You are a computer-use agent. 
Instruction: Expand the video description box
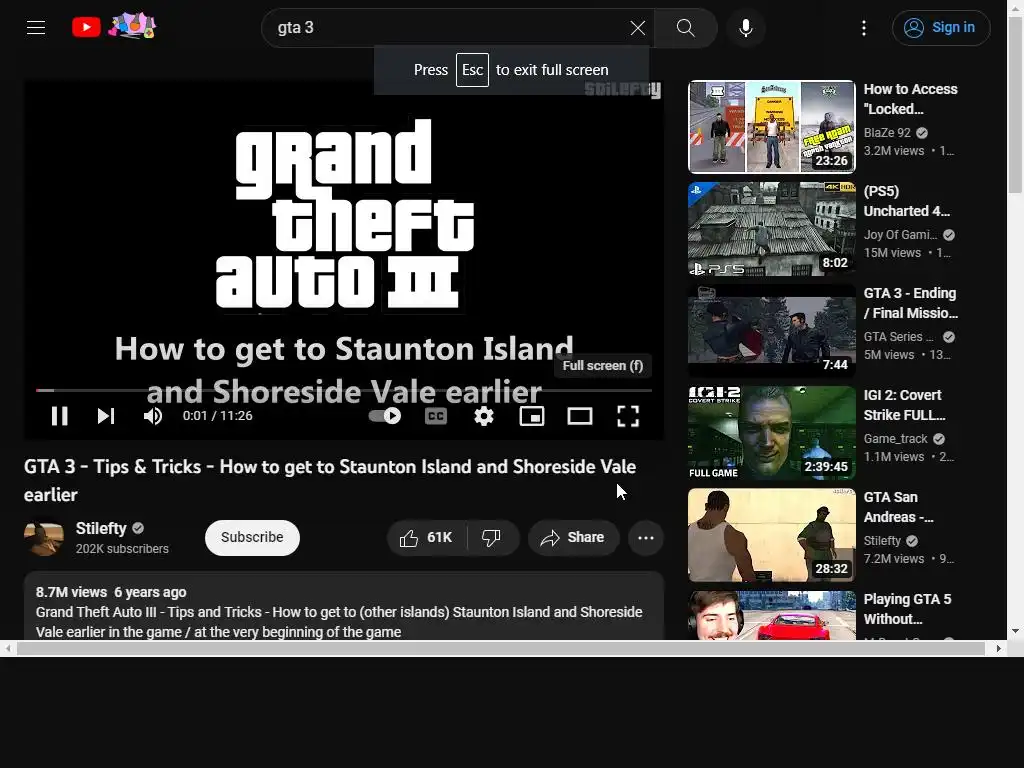pyautogui.click(x=344, y=606)
